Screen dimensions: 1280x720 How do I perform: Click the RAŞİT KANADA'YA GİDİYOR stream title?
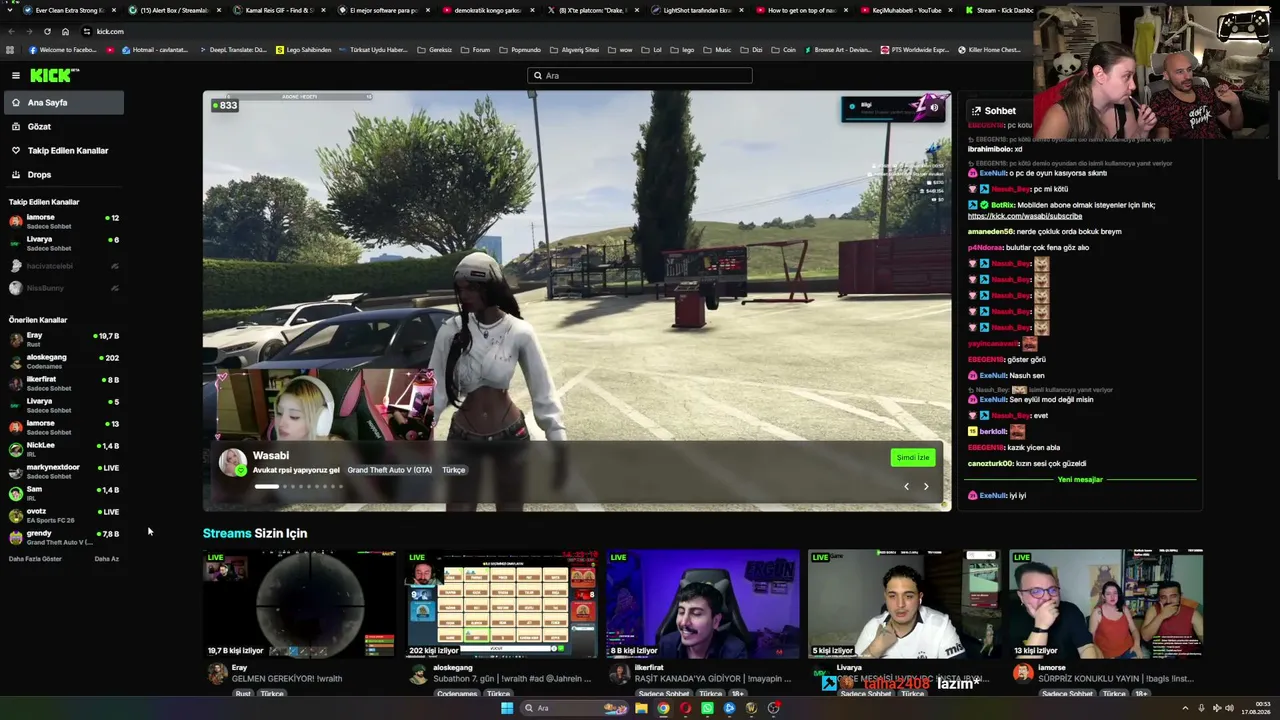click(x=713, y=679)
